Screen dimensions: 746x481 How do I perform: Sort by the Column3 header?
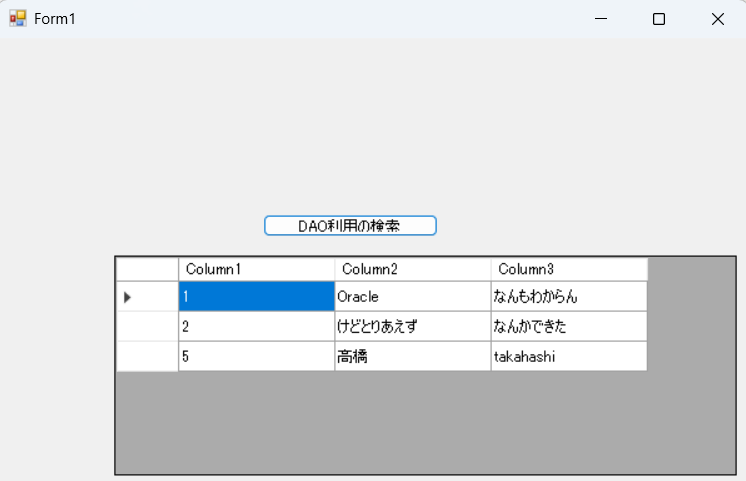(569, 269)
